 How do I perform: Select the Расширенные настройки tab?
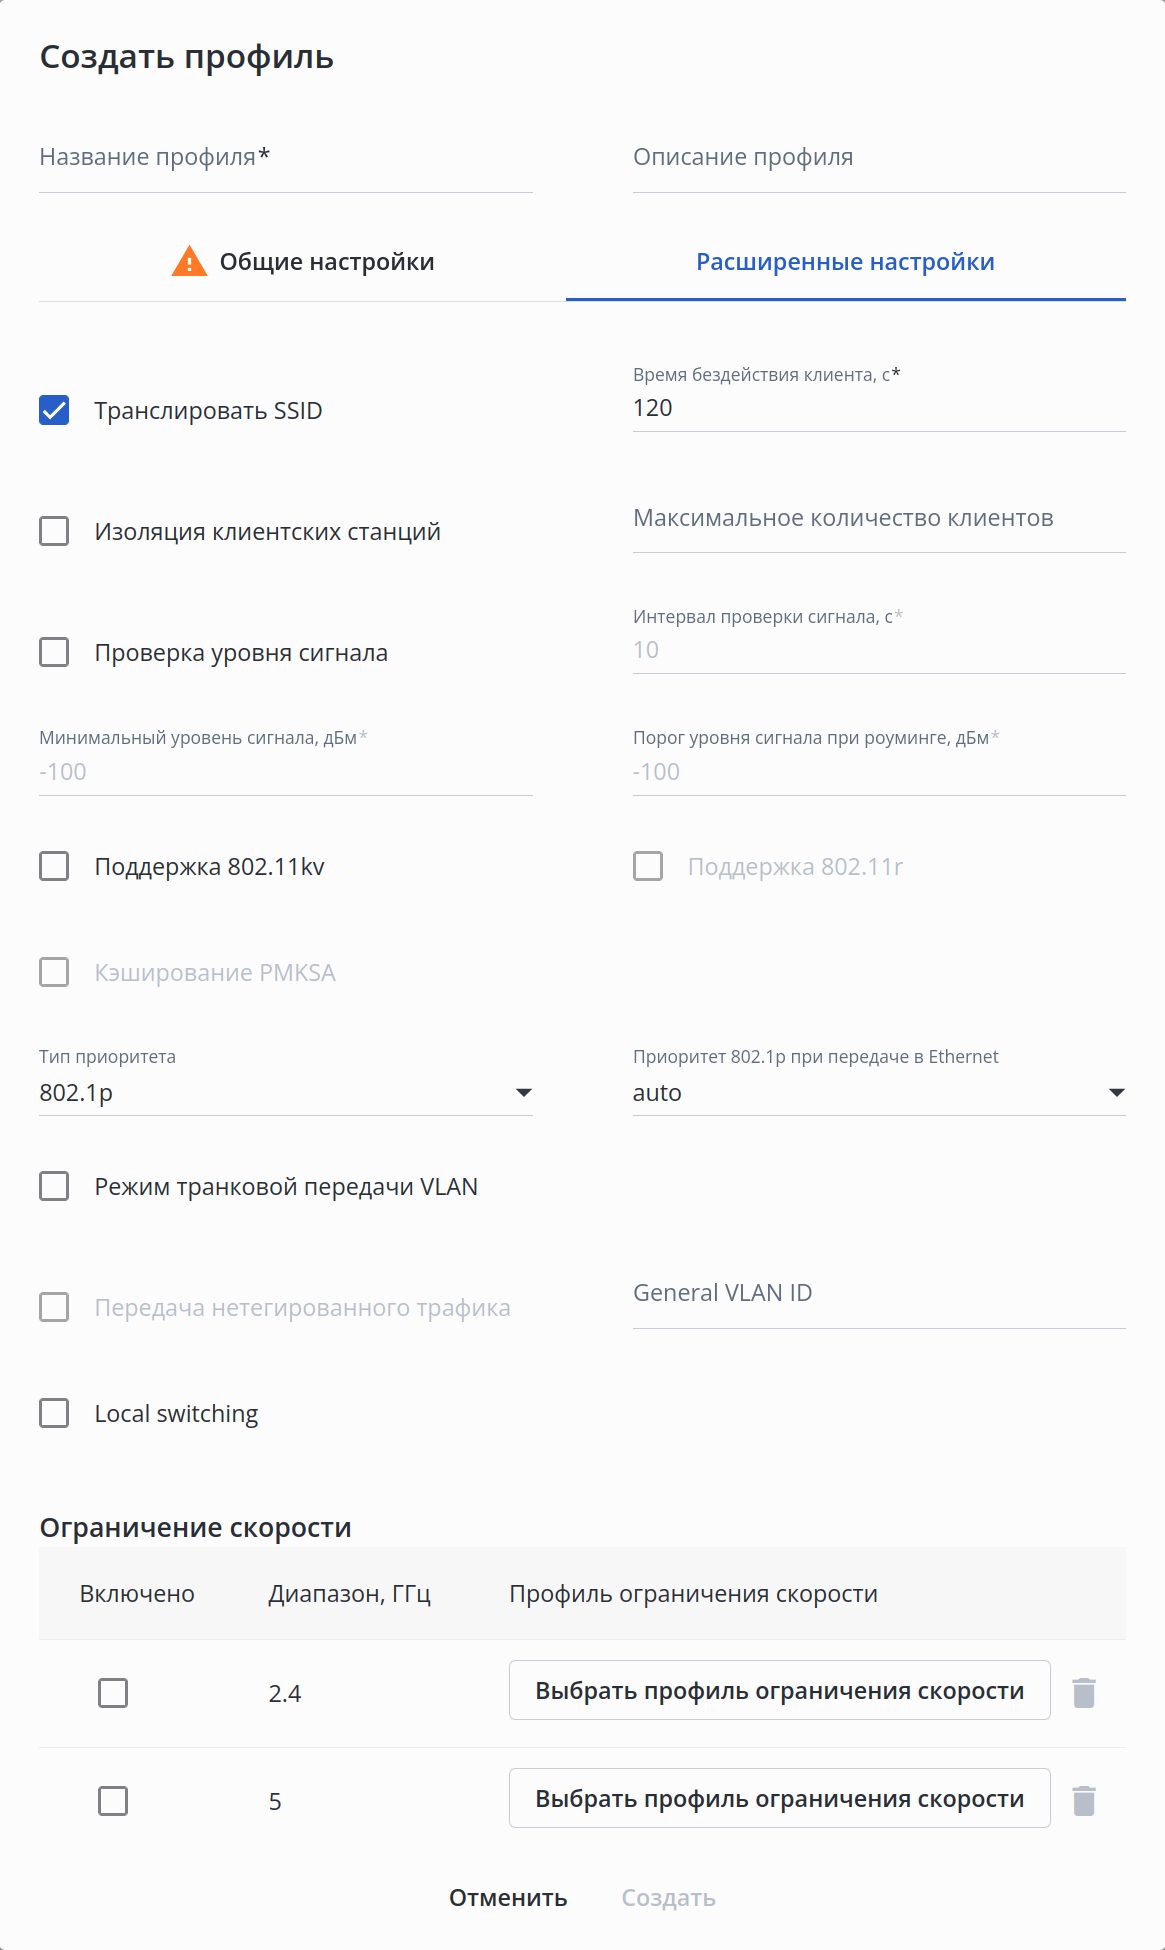pos(845,262)
